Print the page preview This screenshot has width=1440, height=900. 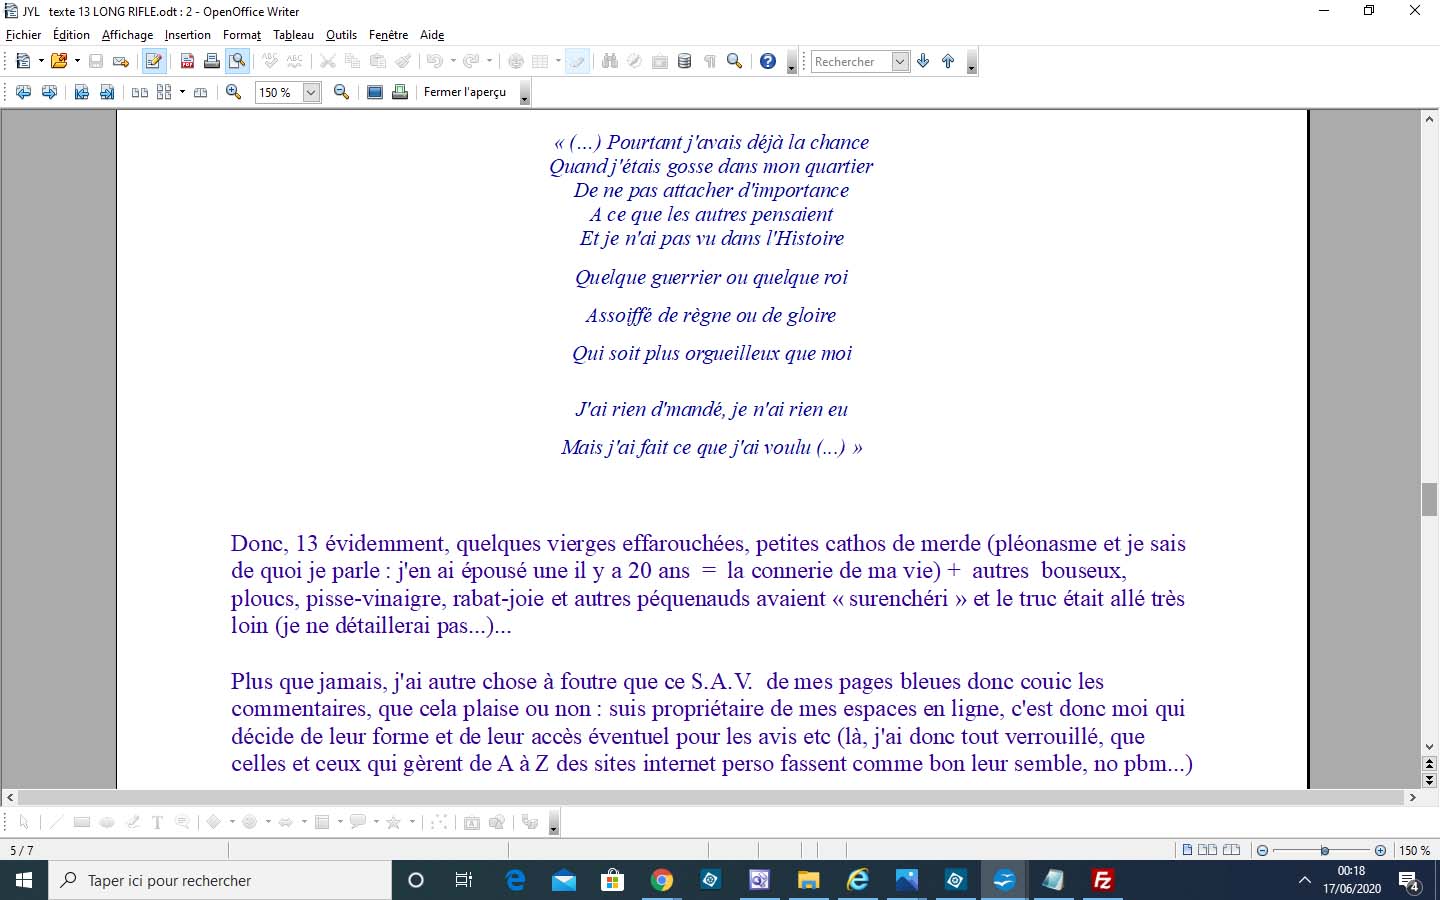[400, 92]
